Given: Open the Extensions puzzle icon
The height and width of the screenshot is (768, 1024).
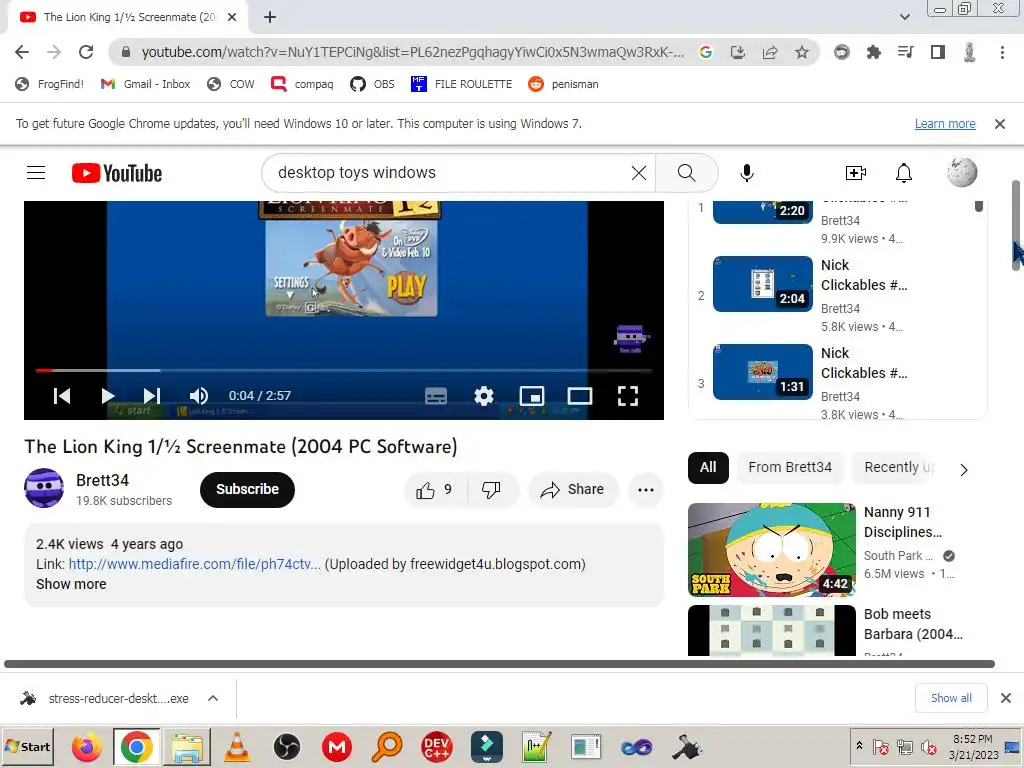Looking at the screenshot, I should [874, 52].
